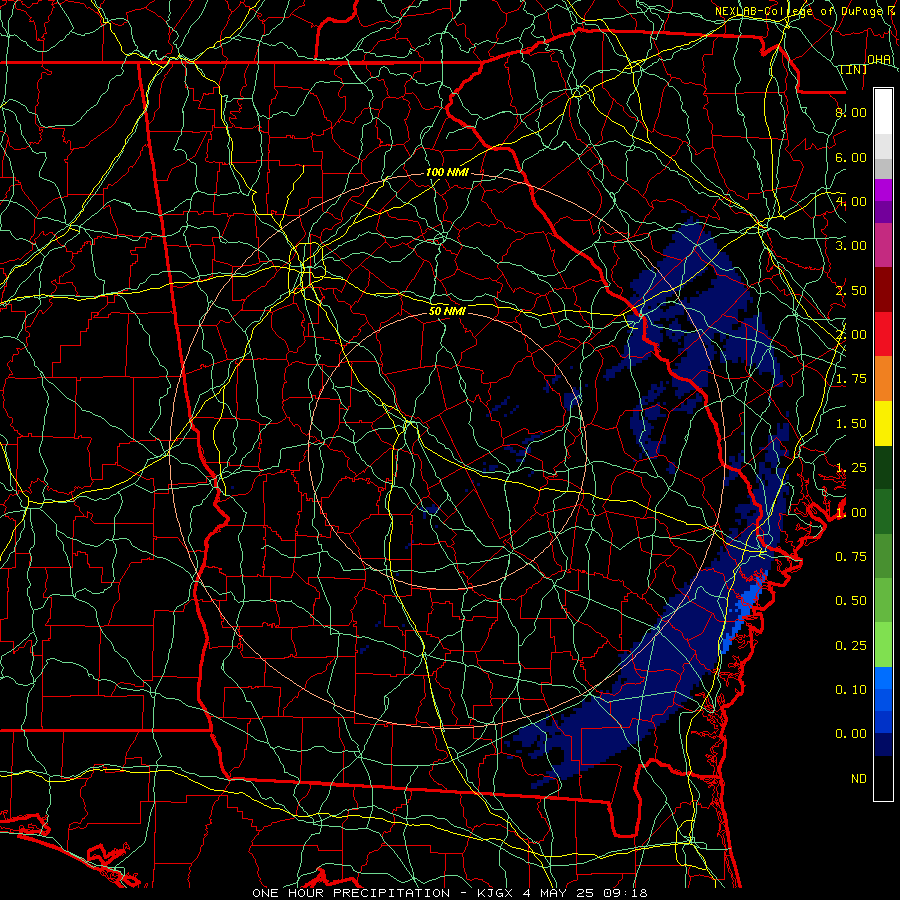This screenshot has height=900, width=900.
Task: Click the magenta swatch beside 4.00 label
Action: click(x=883, y=190)
